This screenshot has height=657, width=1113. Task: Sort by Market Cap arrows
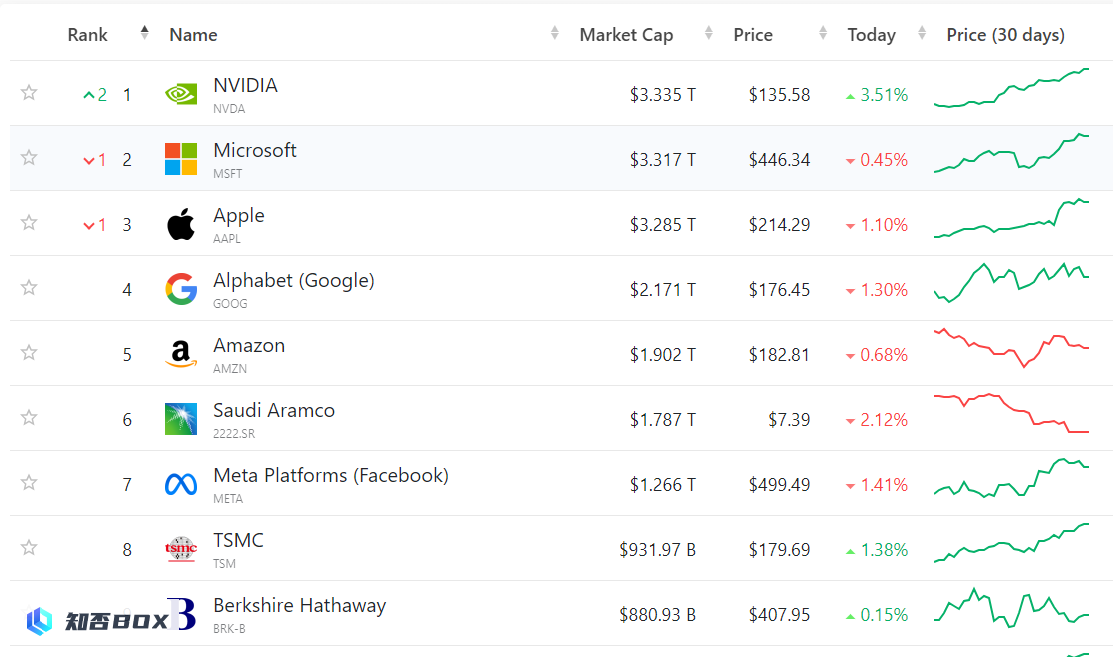coord(708,33)
